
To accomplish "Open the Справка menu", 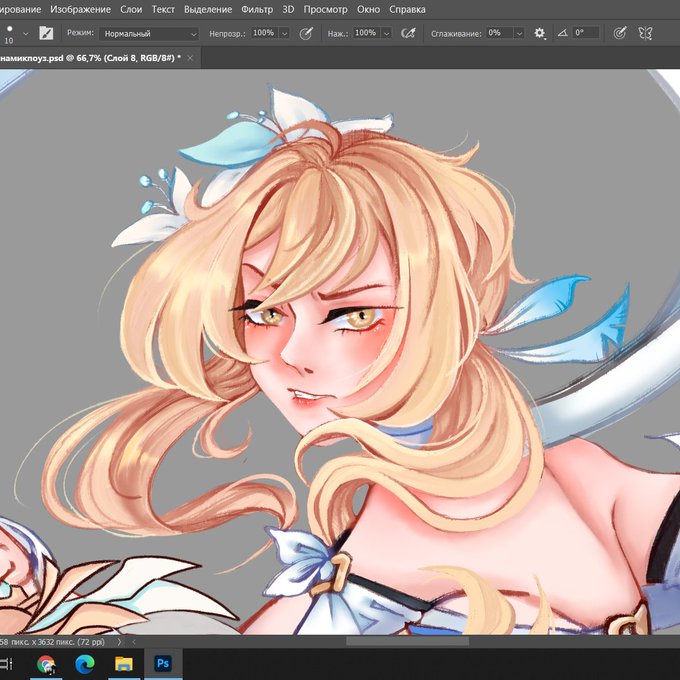I will click(407, 9).
